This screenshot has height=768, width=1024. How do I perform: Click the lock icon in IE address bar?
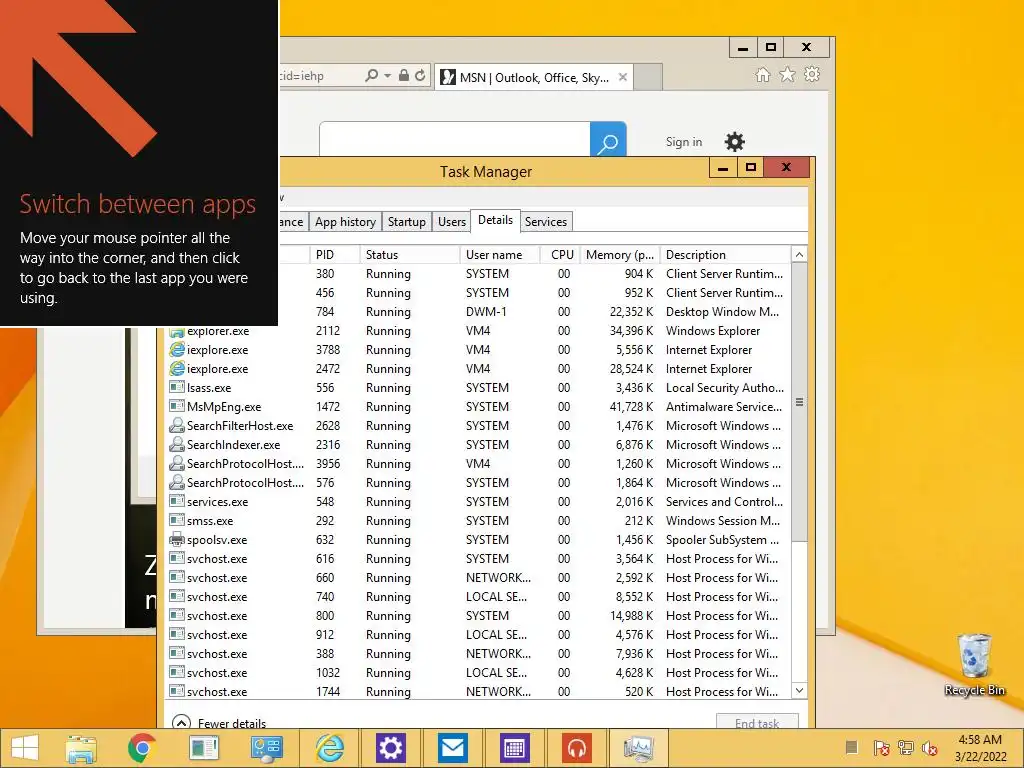click(404, 75)
